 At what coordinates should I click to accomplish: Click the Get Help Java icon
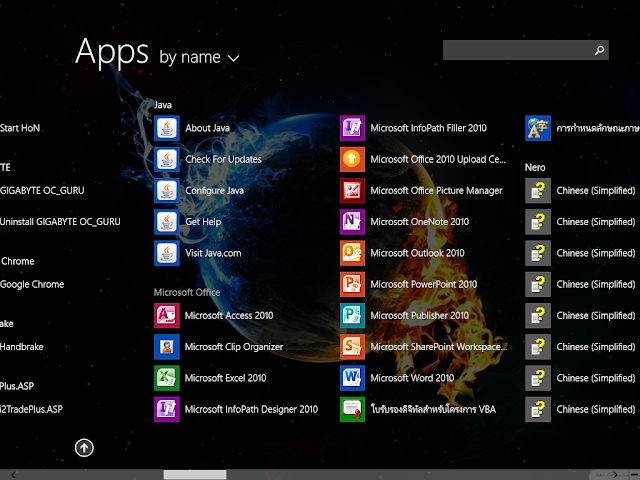(167, 222)
